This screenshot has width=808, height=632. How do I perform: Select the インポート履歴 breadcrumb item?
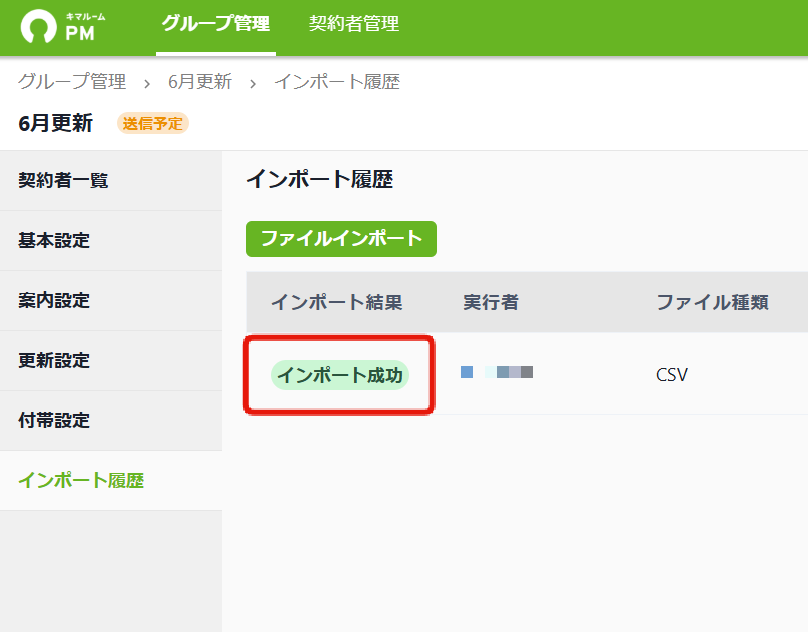(337, 81)
